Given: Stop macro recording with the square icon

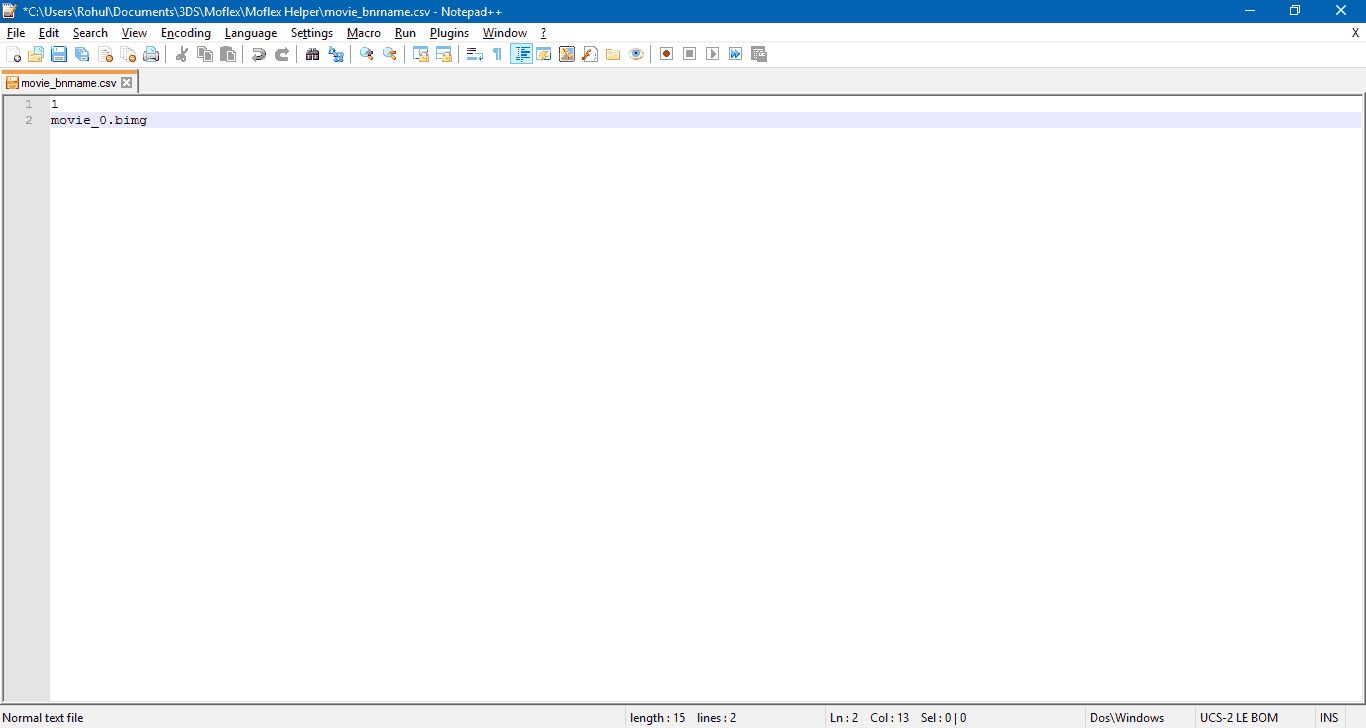Looking at the screenshot, I should coord(690,54).
